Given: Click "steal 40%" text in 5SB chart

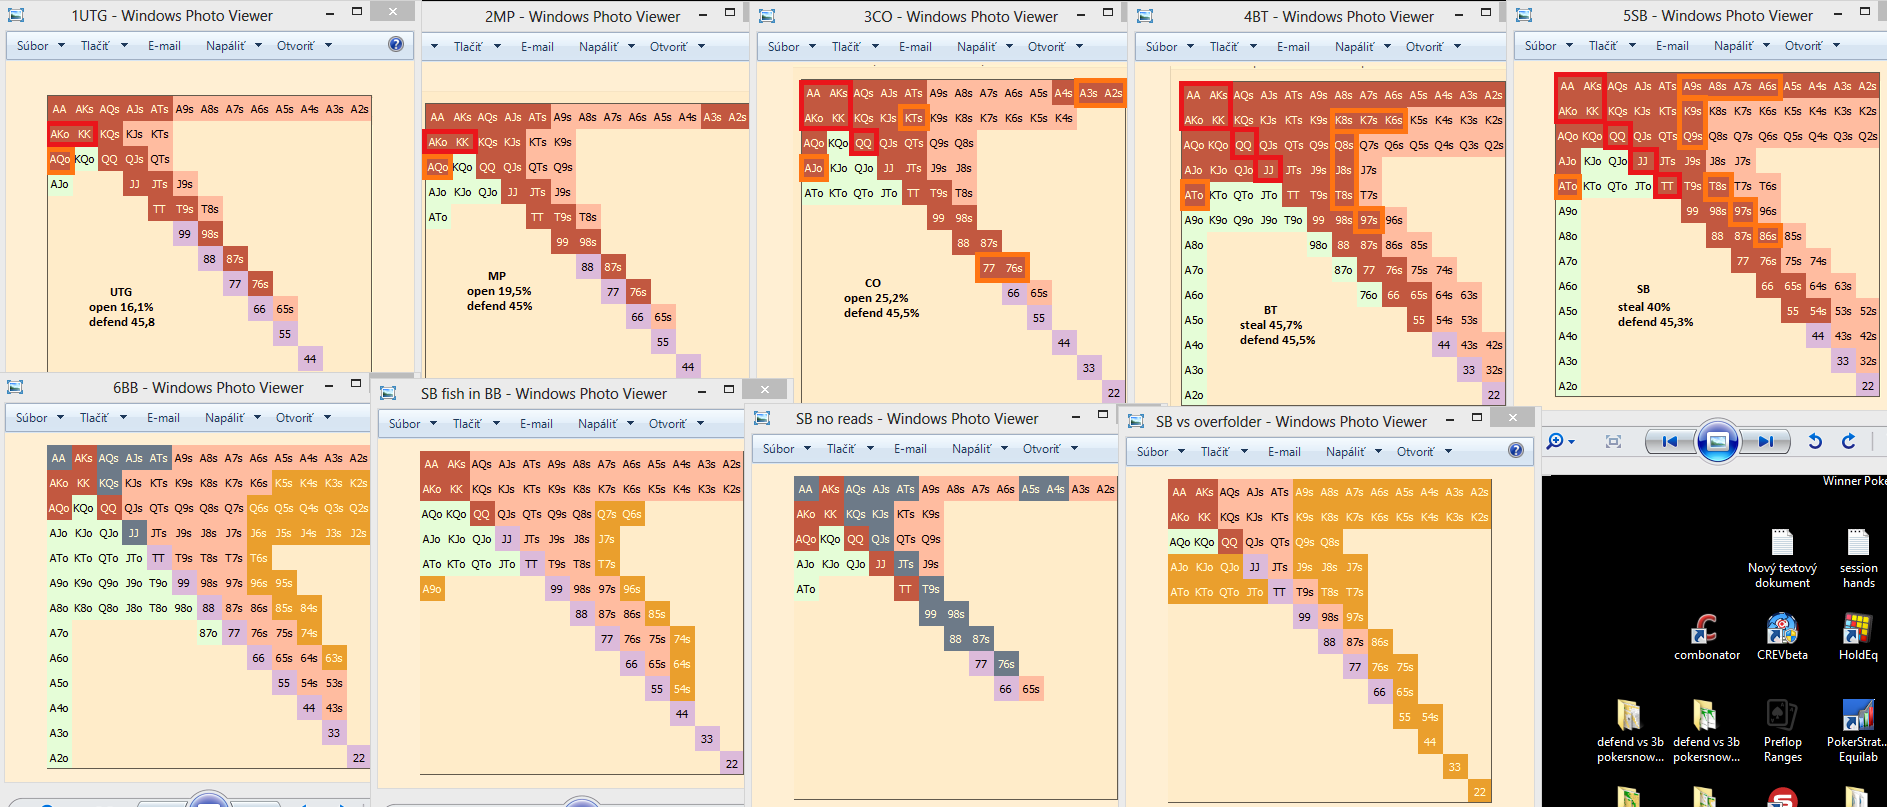Looking at the screenshot, I should click(x=1644, y=307).
